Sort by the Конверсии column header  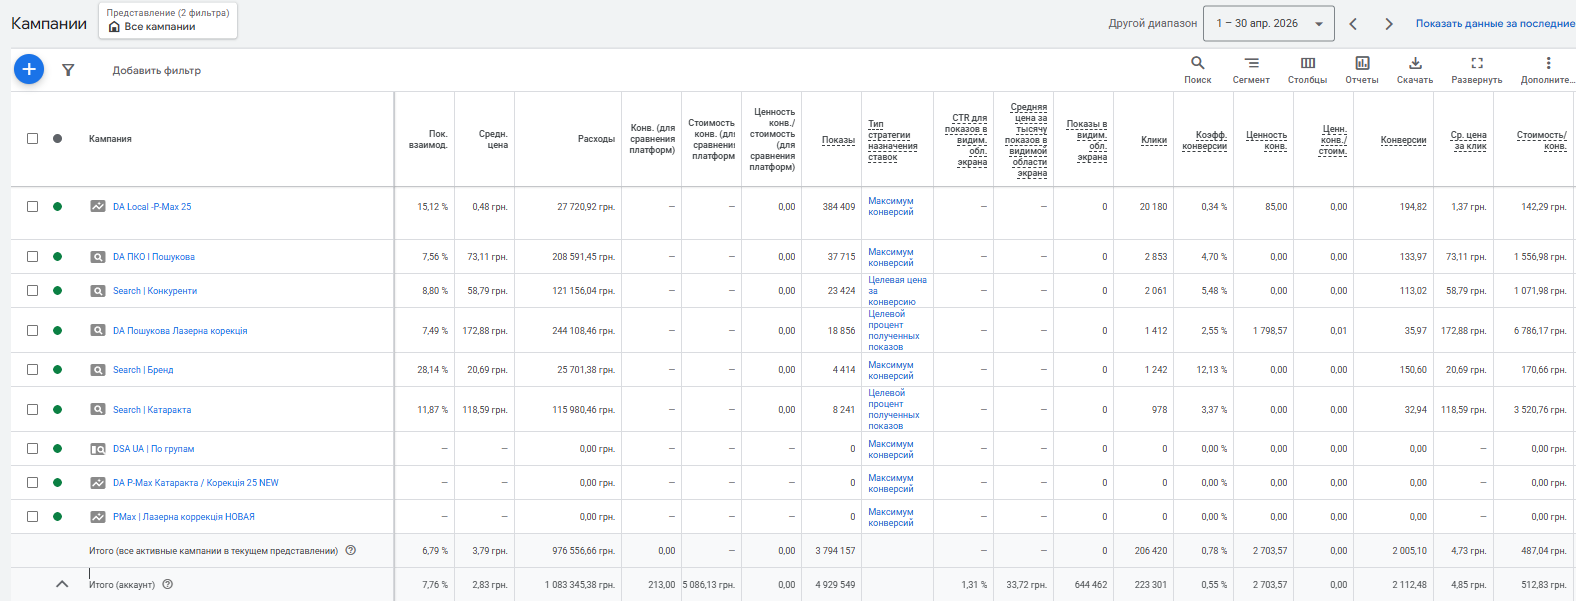(x=1403, y=140)
